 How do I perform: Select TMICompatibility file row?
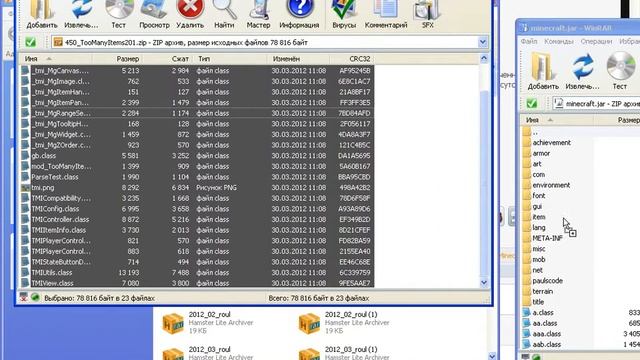click(198, 198)
